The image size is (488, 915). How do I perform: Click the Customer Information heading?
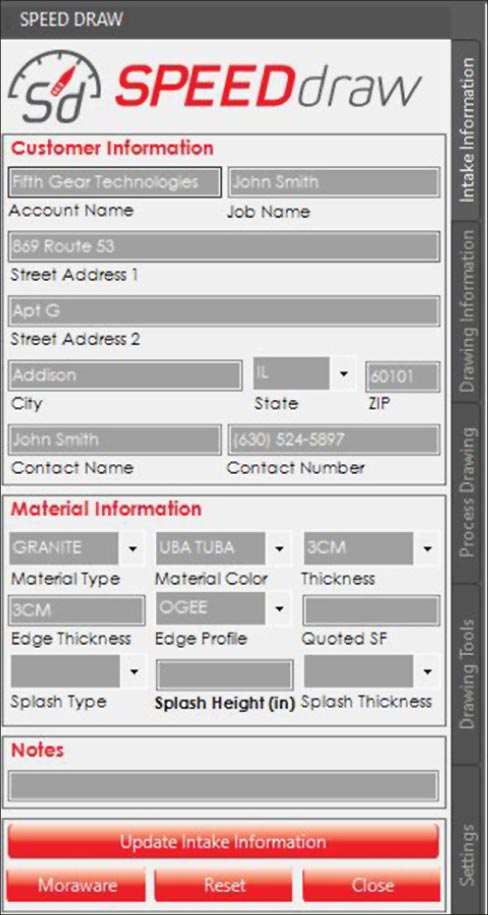click(x=112, y=148)
